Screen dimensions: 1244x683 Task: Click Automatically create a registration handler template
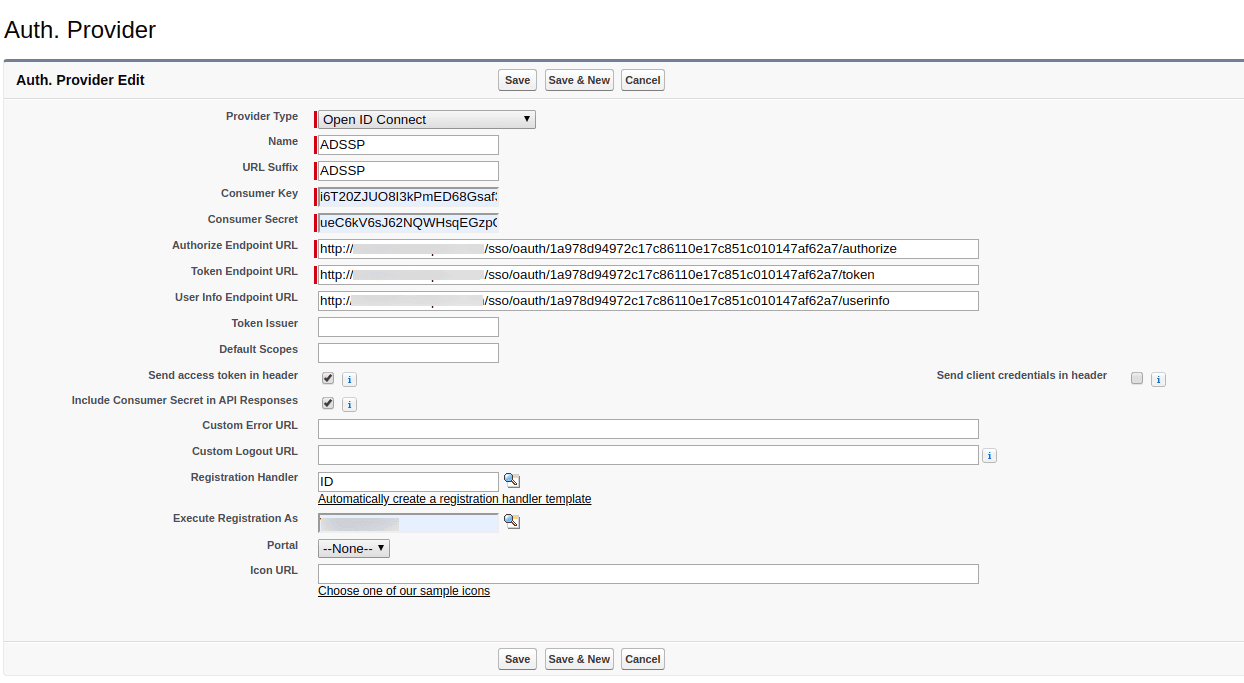pos(454,499)
